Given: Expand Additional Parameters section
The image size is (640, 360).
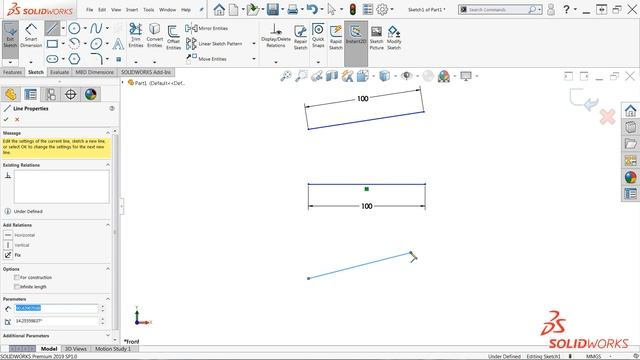Looking at the screenshot, I should [108, 336].
